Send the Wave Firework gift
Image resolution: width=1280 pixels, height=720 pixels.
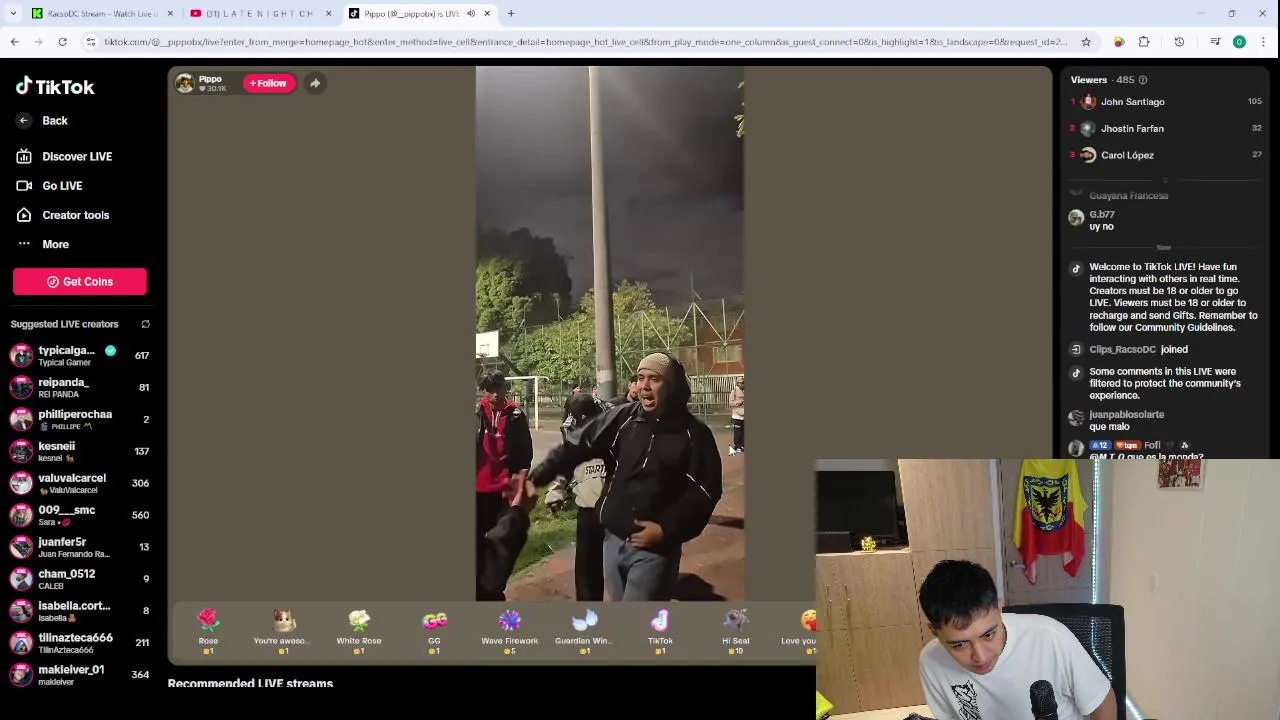pos(509,632)
